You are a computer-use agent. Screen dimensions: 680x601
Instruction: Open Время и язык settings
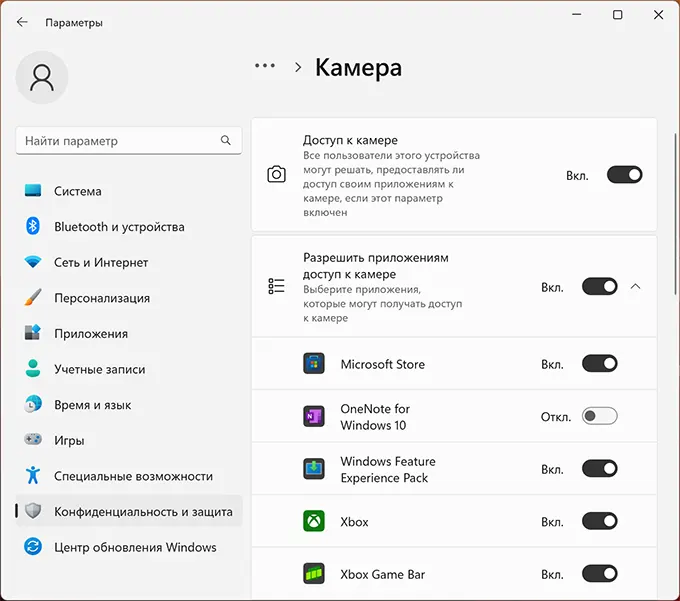click(x=129, y=404)
